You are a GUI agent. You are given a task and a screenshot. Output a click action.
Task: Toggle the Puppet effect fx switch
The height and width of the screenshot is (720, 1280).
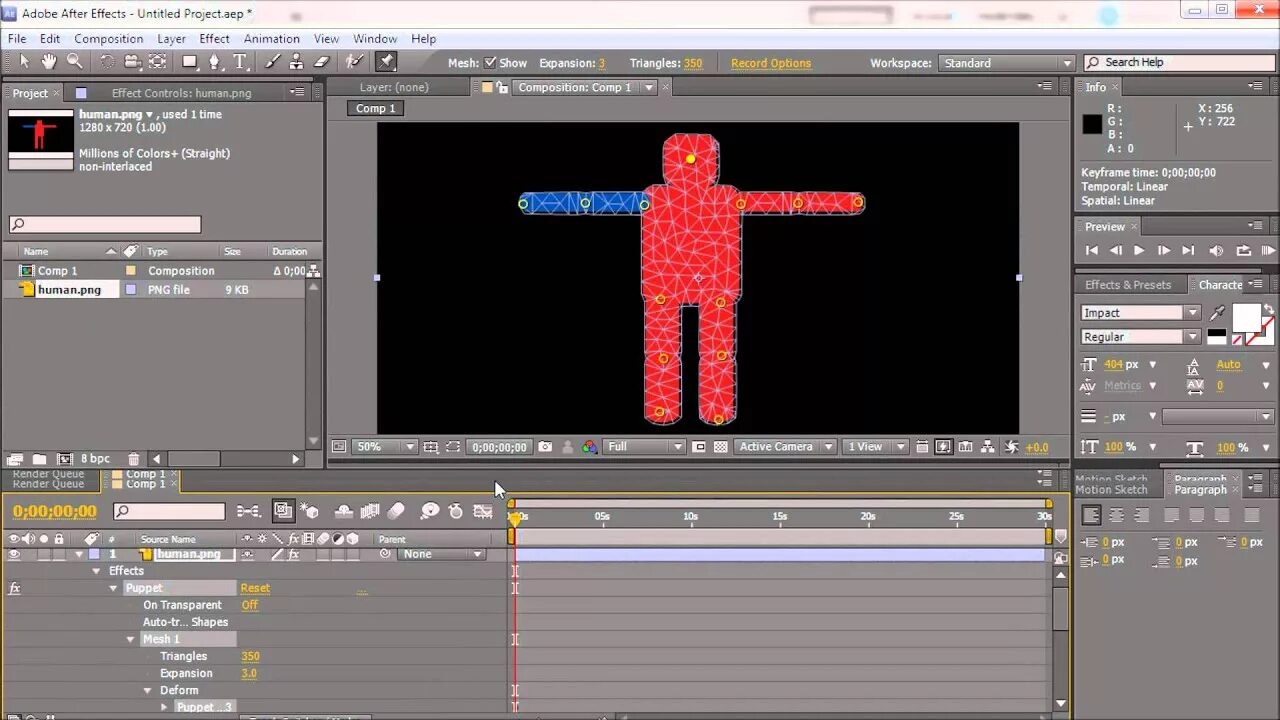[14, 588]
